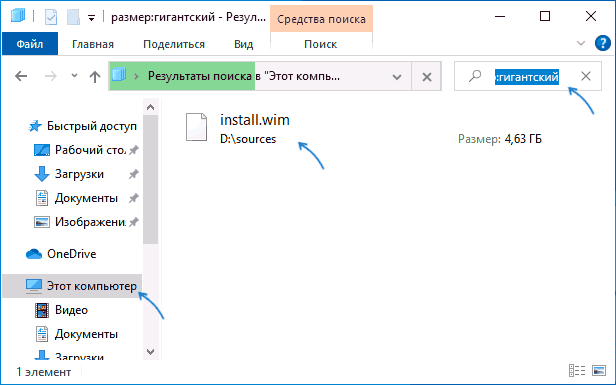Click the search magnifier icon
Image resolution: width=616 pixels, height=385 pixels.
[x=475, y=75]
